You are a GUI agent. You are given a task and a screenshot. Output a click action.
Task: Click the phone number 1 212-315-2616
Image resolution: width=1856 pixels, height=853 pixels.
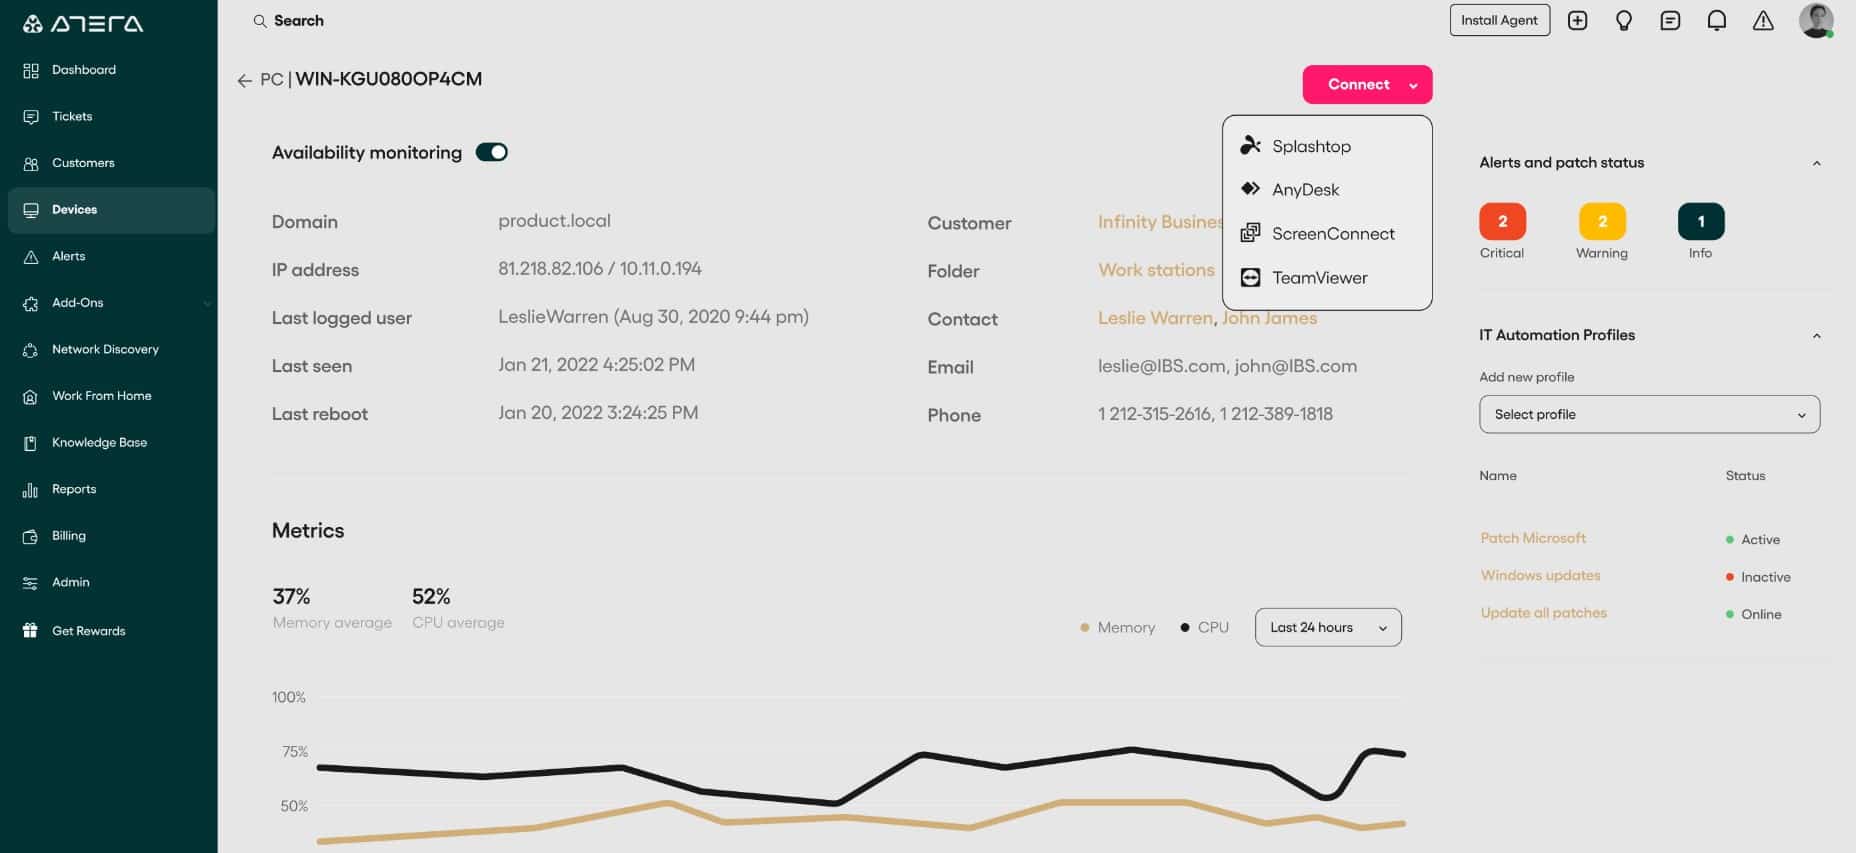point(1155,414)
